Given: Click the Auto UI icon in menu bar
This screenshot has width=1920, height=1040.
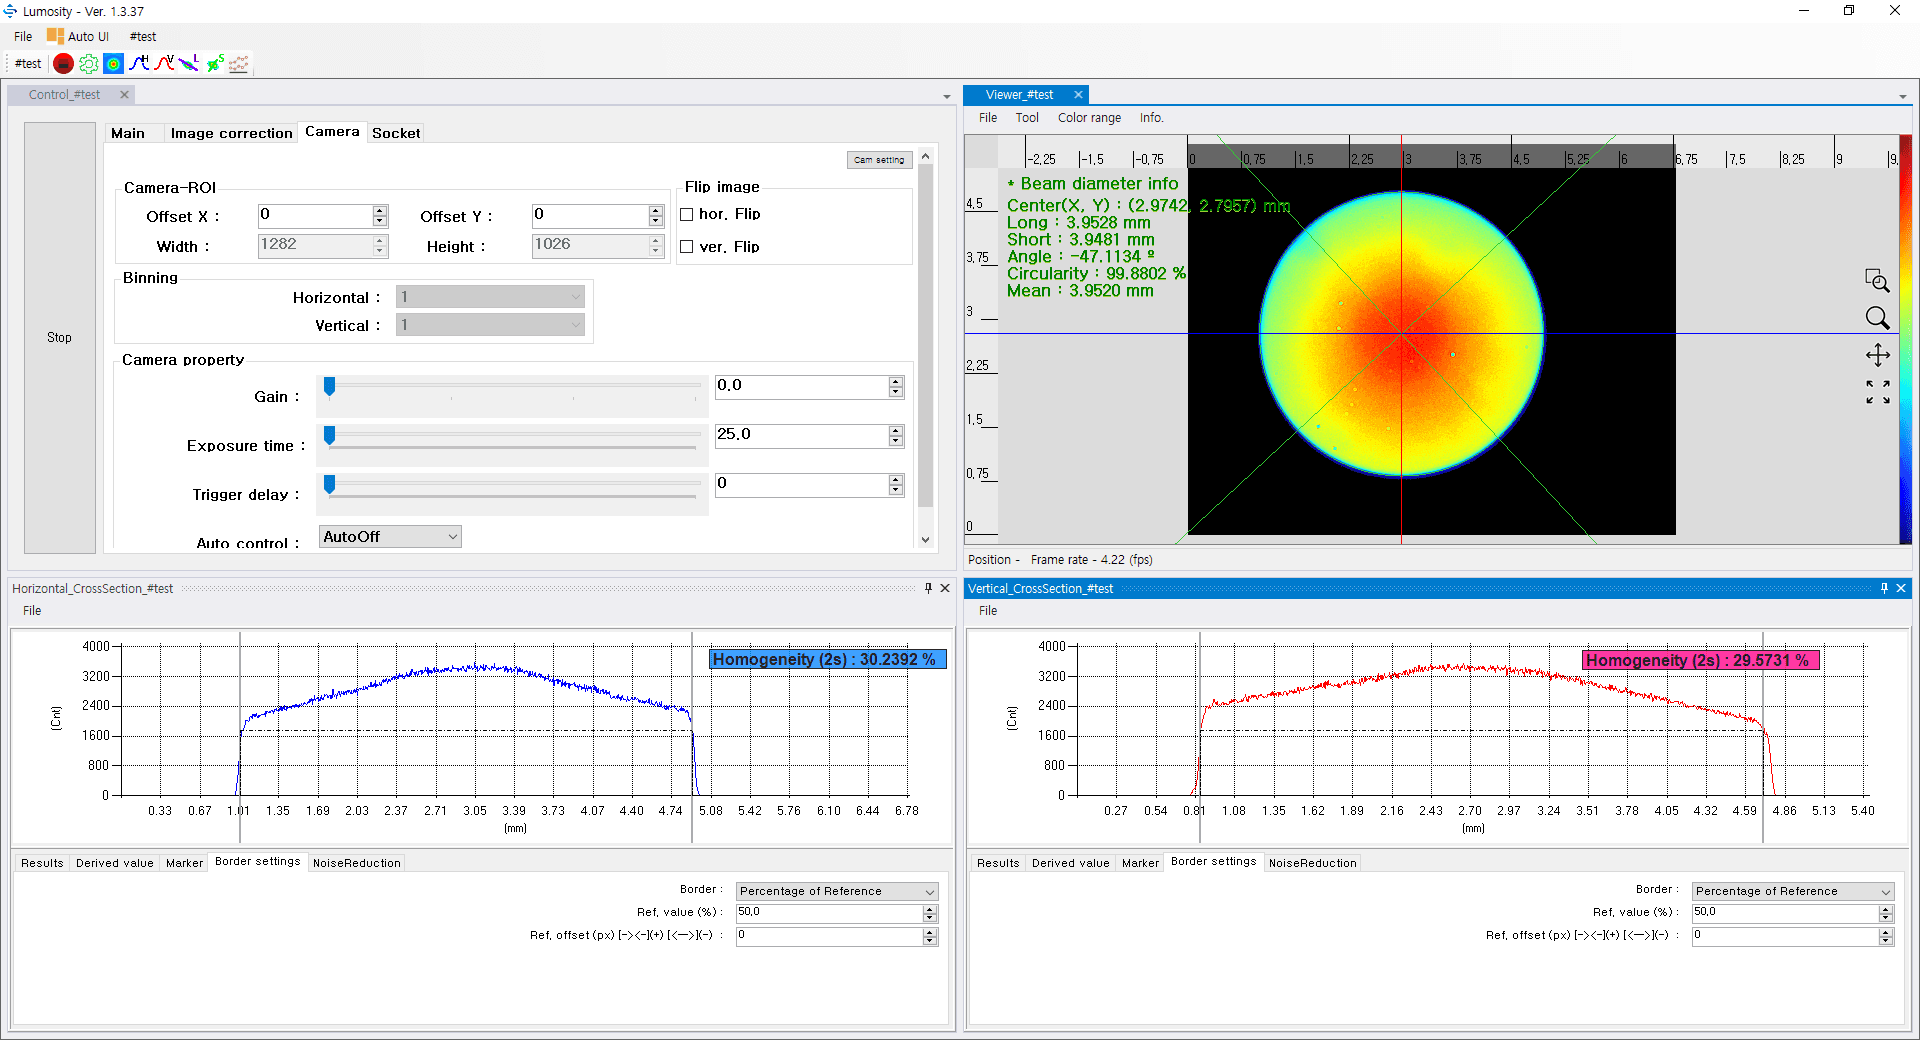Looking at the screenshot, I should tap(55, 36).
